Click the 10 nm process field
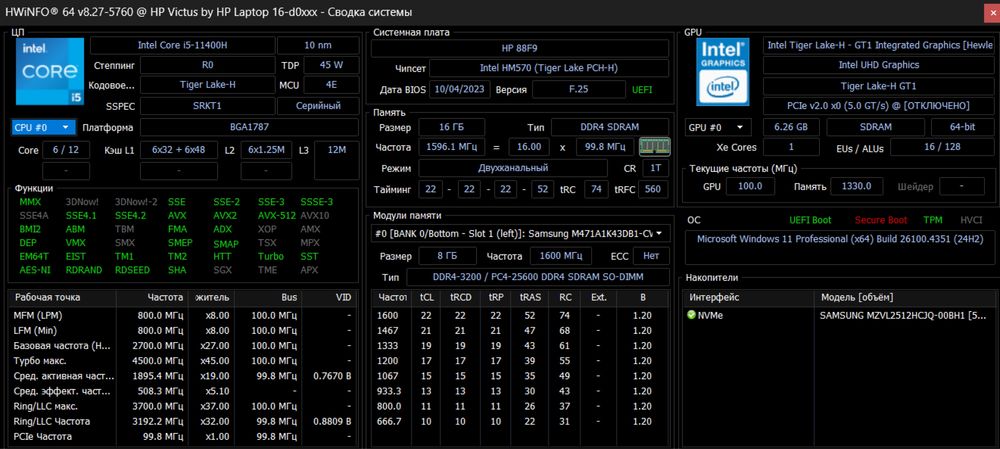Image resolution: width=1000 pixels, height=449 pixels. pos(318,45)
